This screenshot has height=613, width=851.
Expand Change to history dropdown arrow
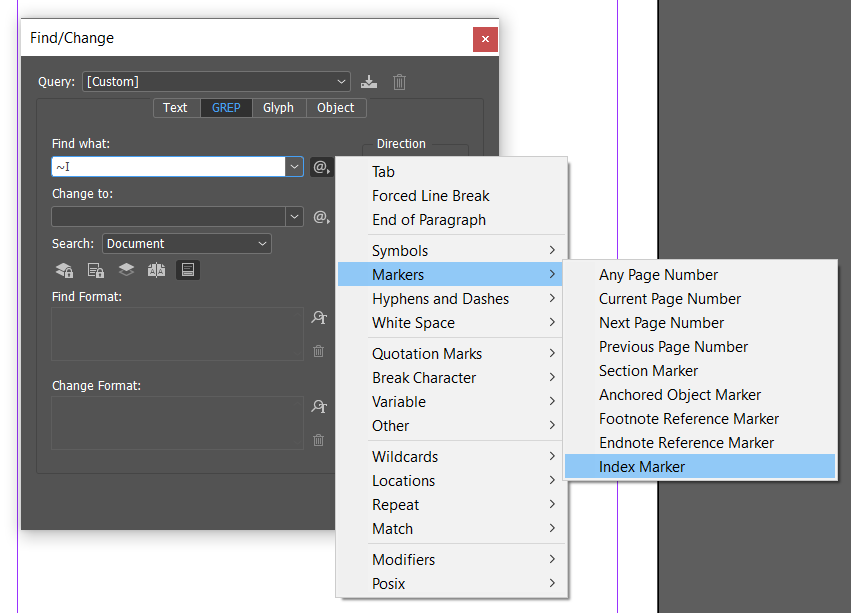pos(294,217)
